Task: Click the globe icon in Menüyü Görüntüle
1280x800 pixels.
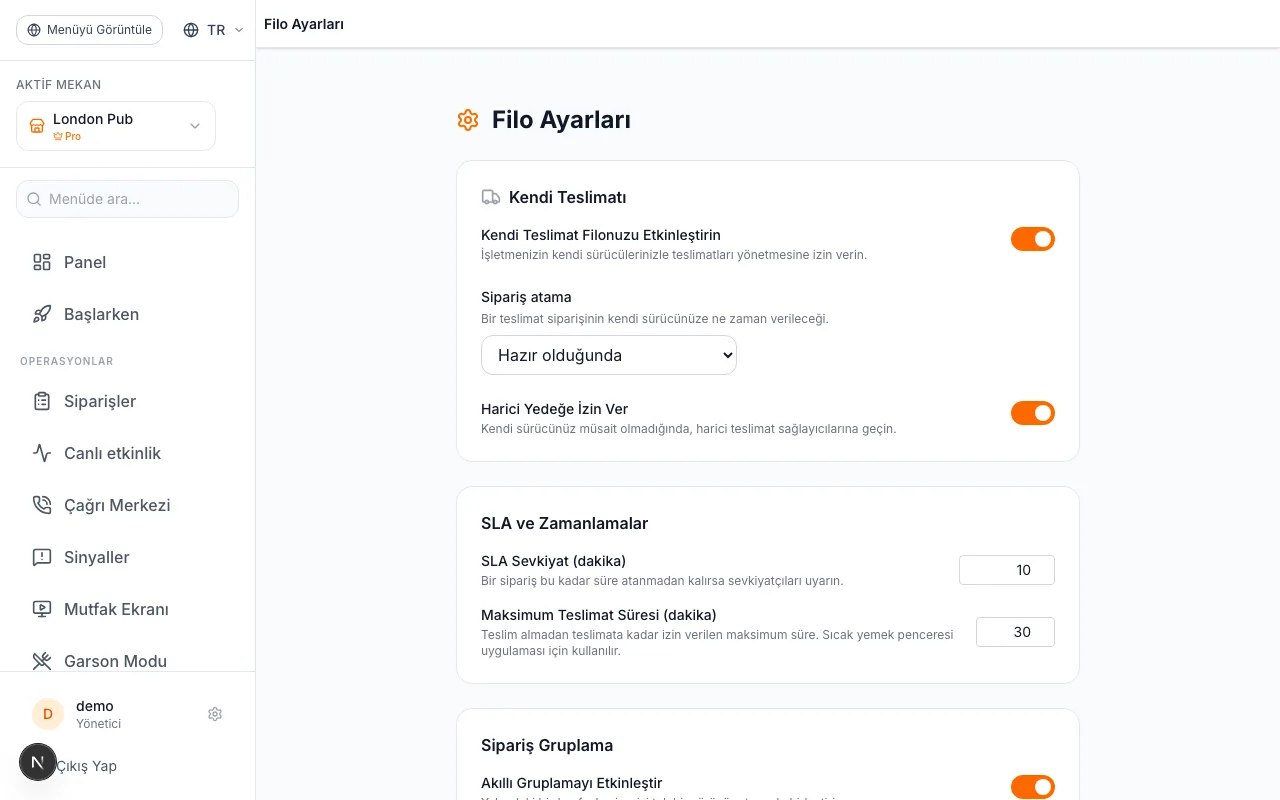Action: (34, 30)
